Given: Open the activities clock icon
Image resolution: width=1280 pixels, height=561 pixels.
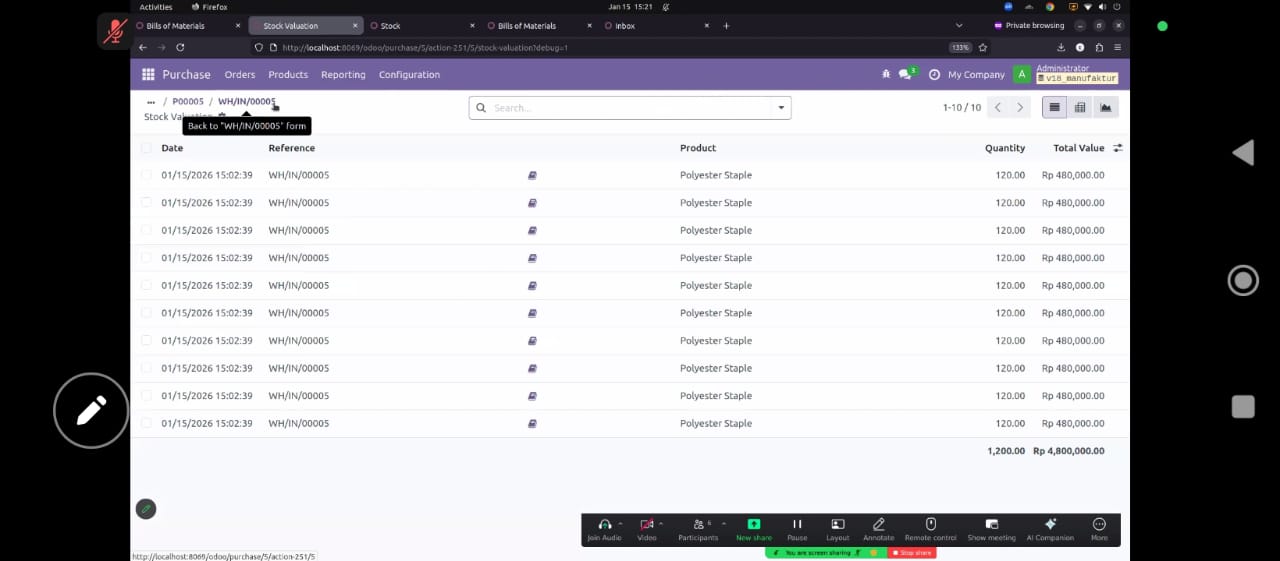Looking at the screenshot, I should [934, 75].
